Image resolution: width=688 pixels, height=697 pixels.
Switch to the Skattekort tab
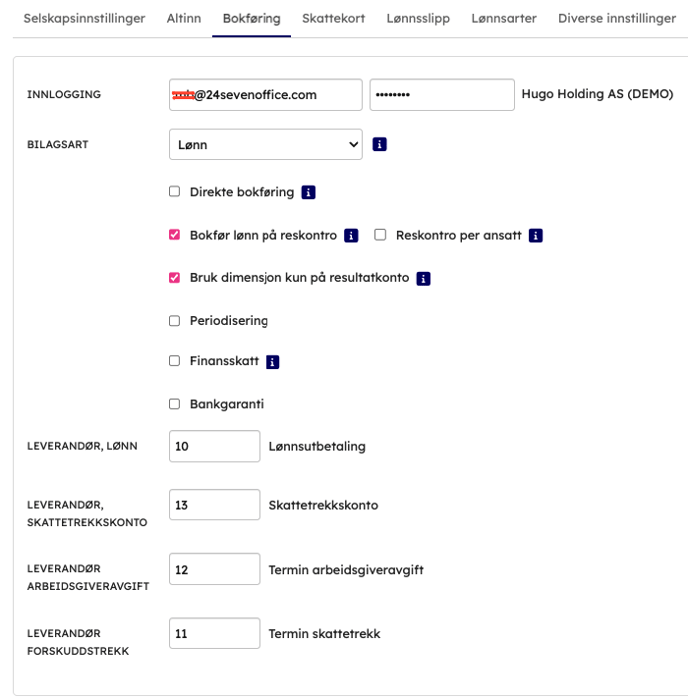333,18
